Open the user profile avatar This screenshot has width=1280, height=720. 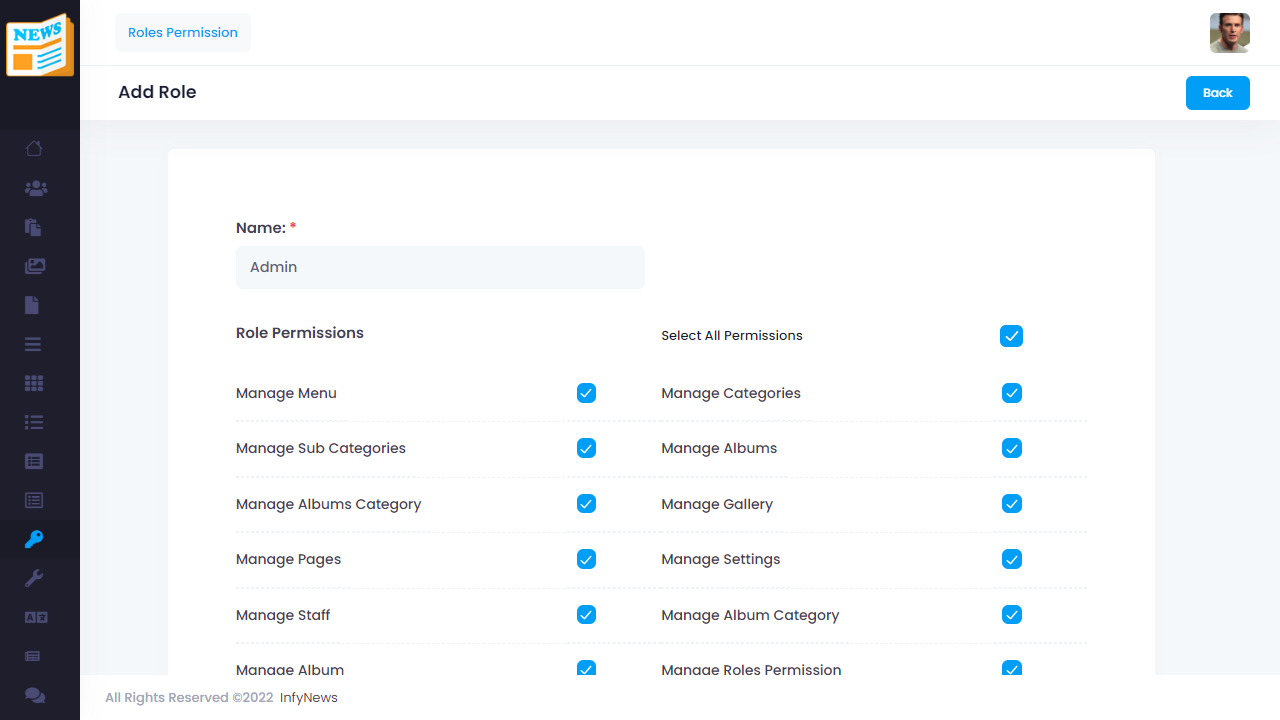pyautogui.click(x=1230, y=33)
